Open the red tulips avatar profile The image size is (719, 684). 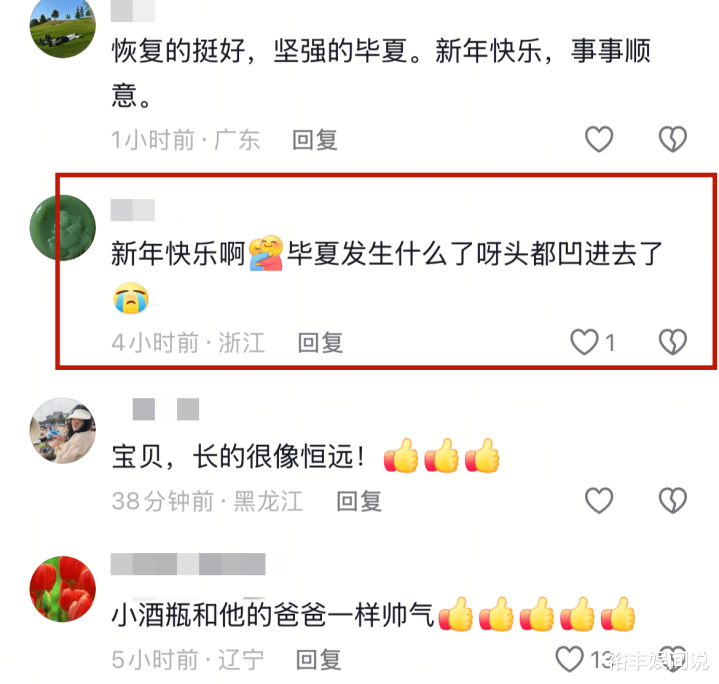(63, 589)
